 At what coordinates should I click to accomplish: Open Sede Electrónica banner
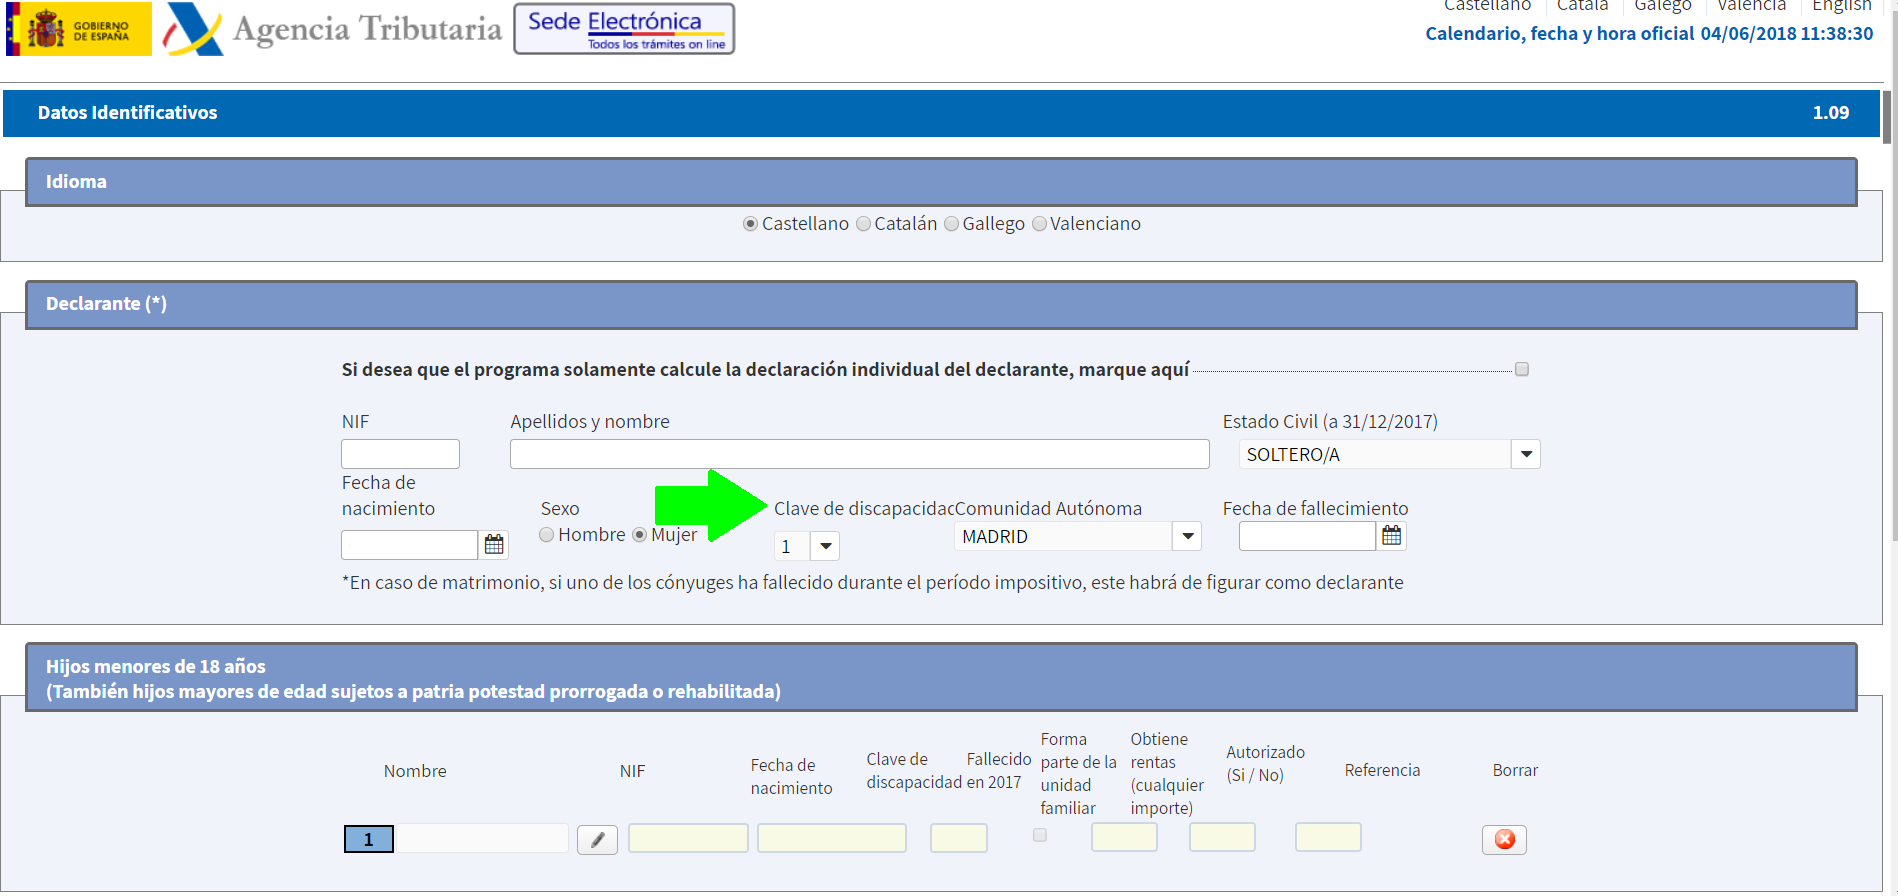pos(624,29)
